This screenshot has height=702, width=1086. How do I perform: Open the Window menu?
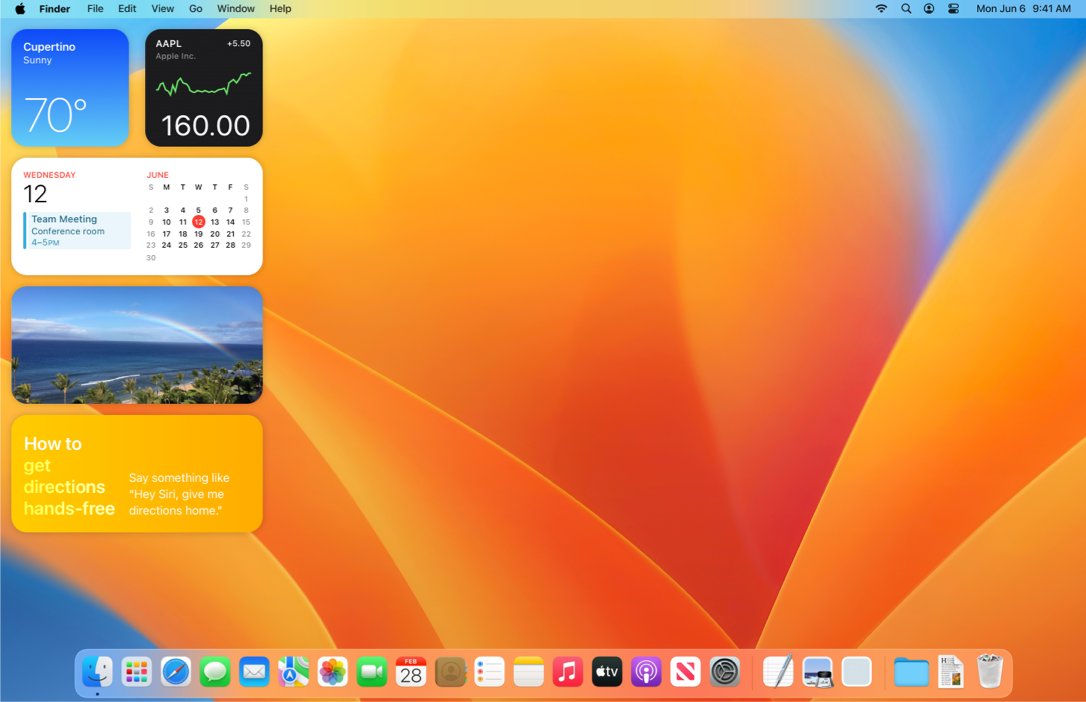click(236, 8)
